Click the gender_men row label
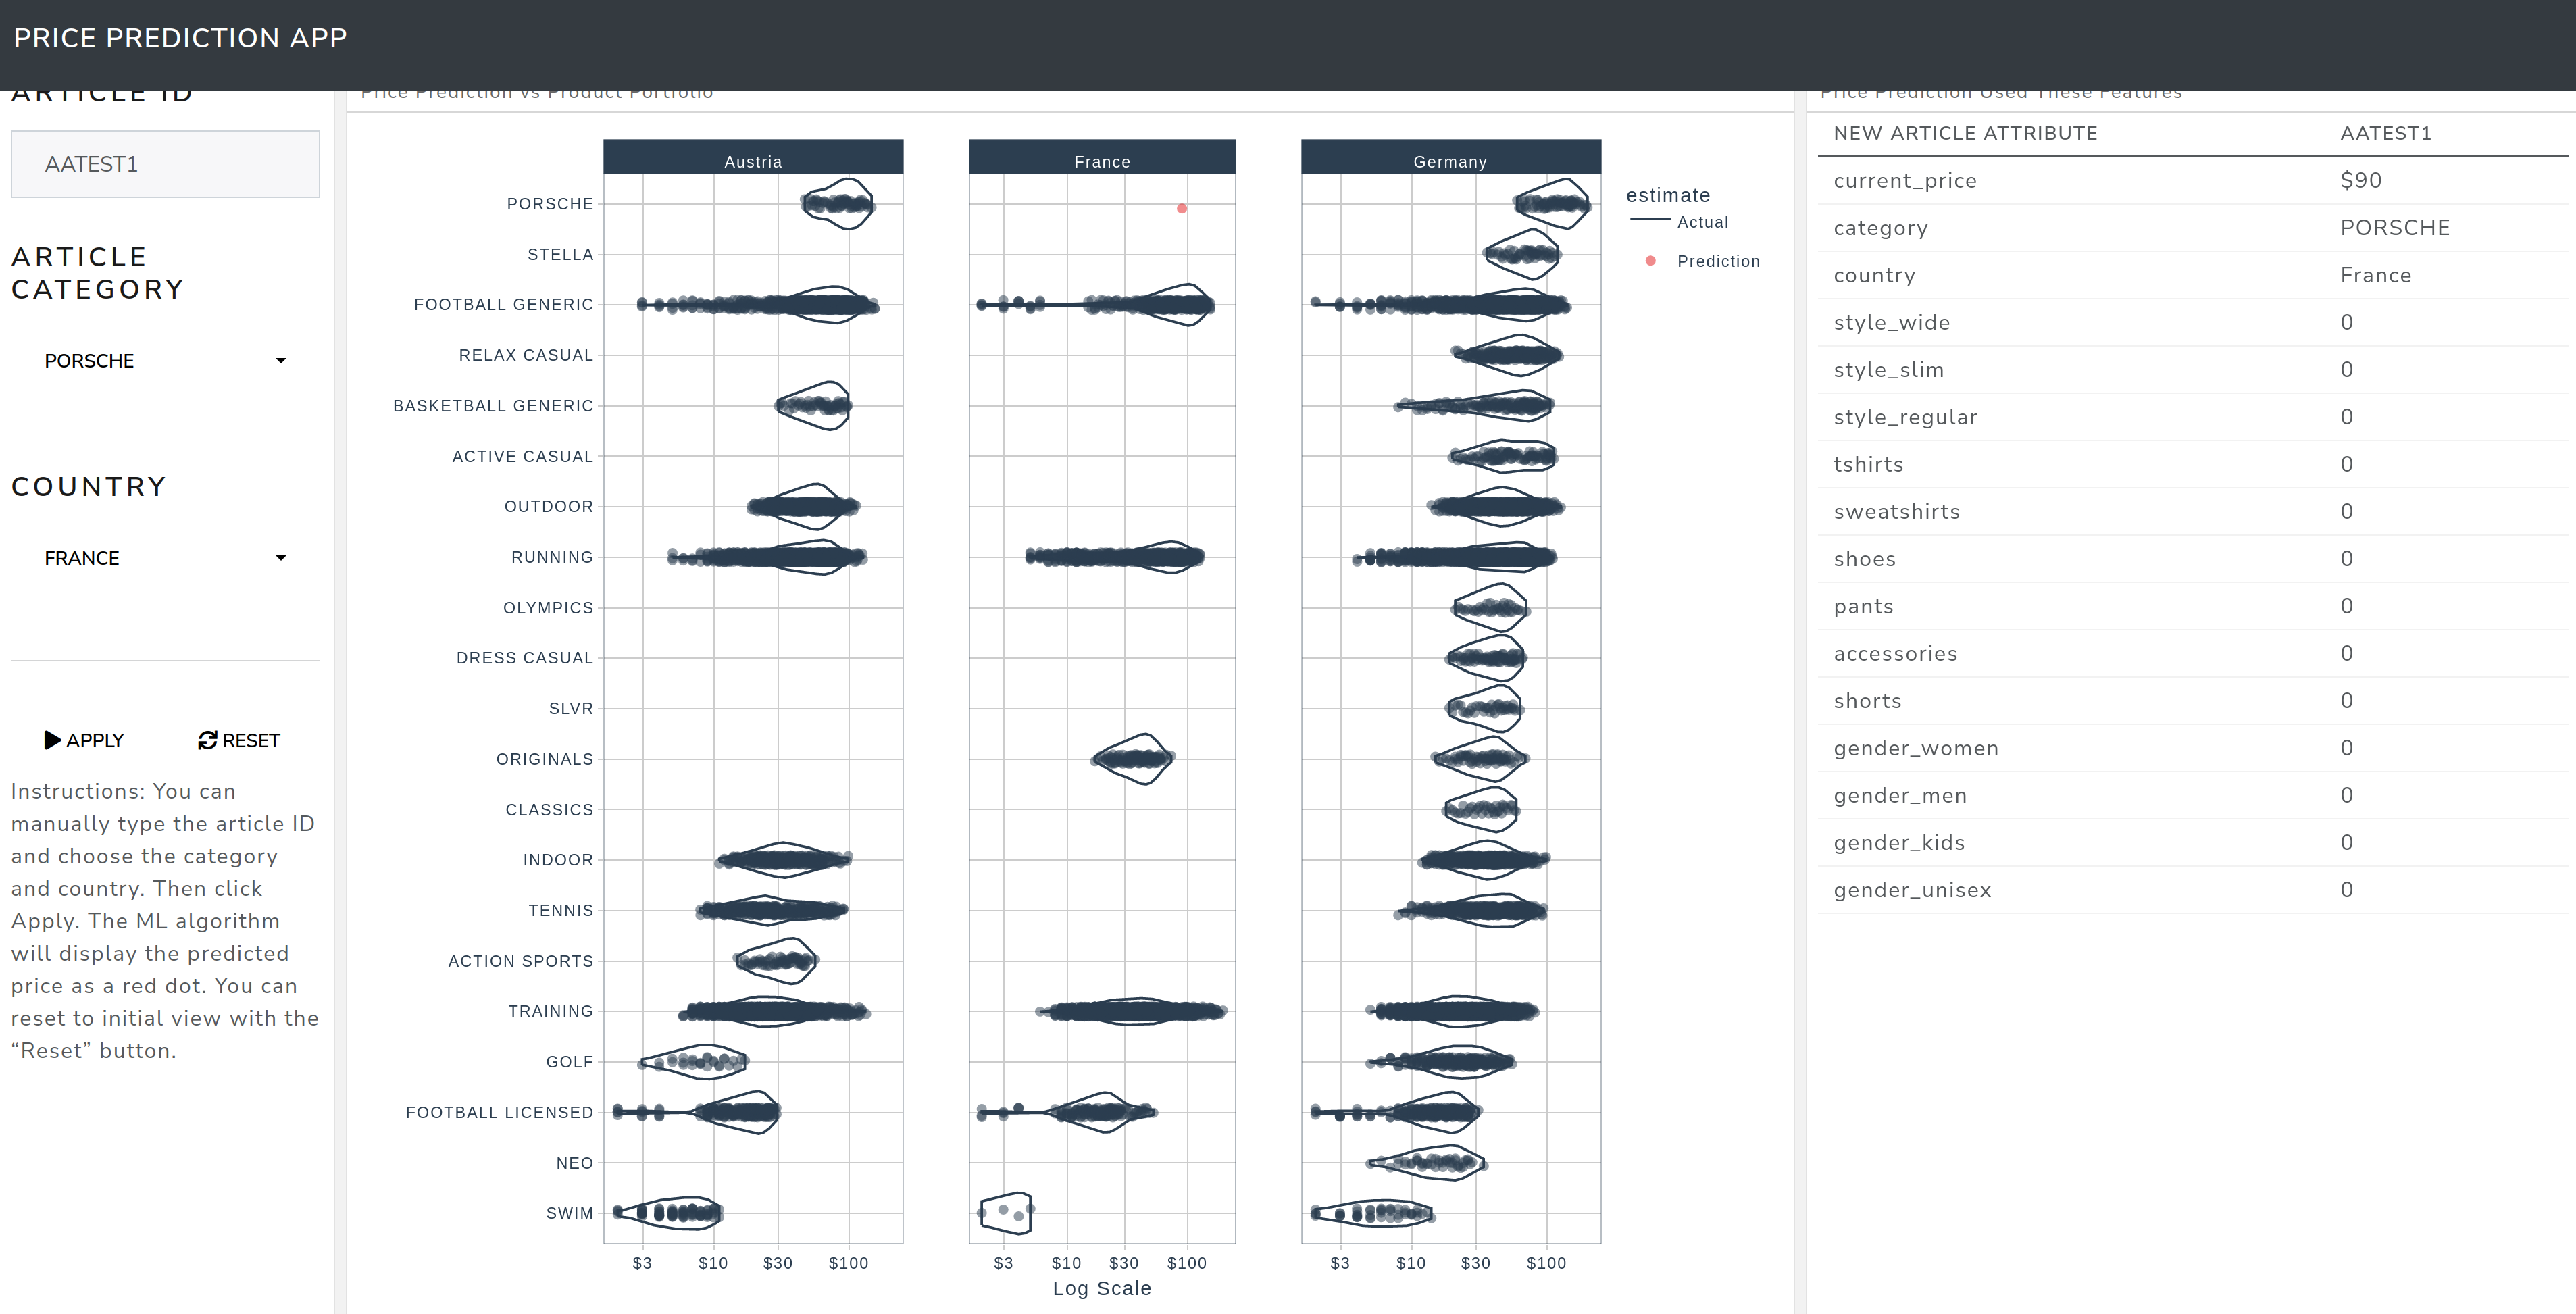 [1899, 796]
